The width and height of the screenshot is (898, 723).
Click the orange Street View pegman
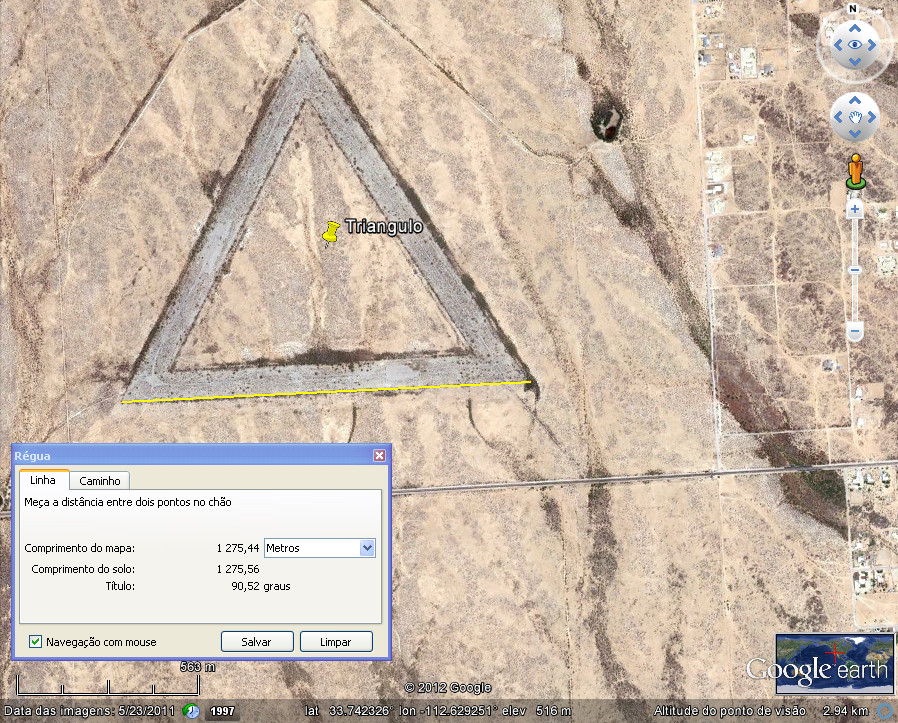click(x=855, y=171)
